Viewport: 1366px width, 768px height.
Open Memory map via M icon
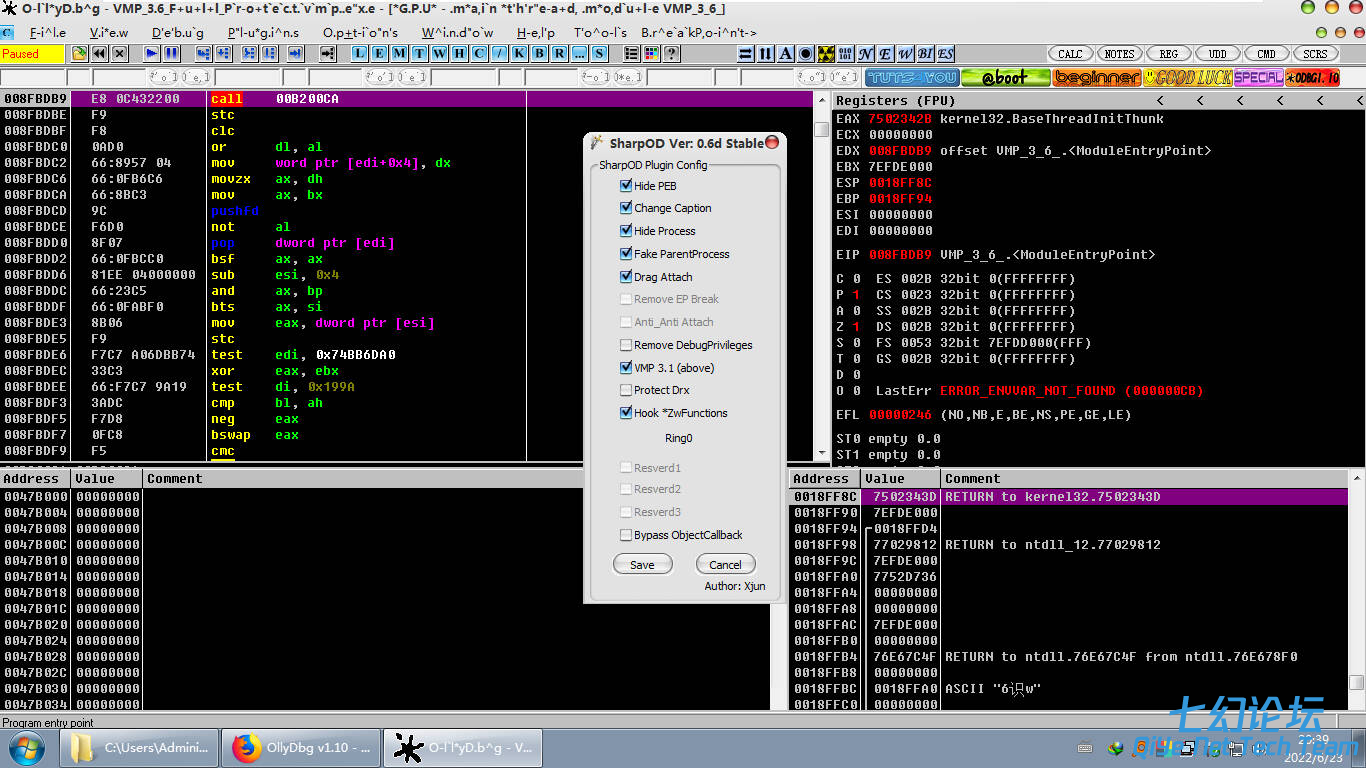400,54
